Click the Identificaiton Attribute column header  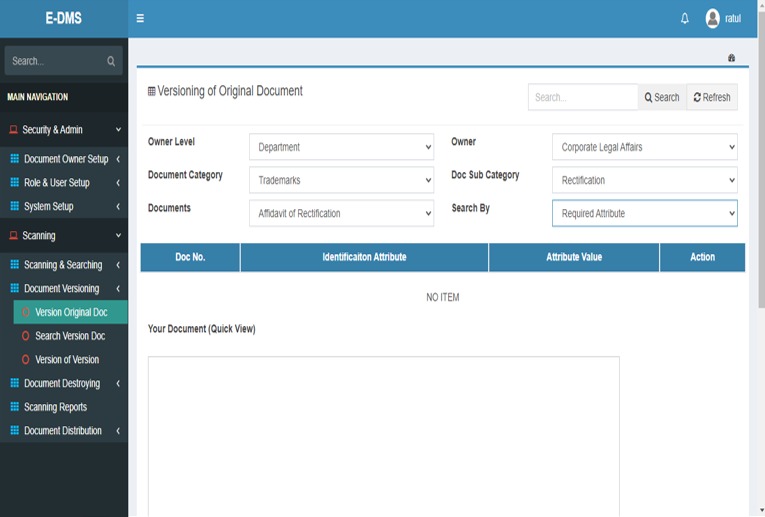click(x=364, y=257)
